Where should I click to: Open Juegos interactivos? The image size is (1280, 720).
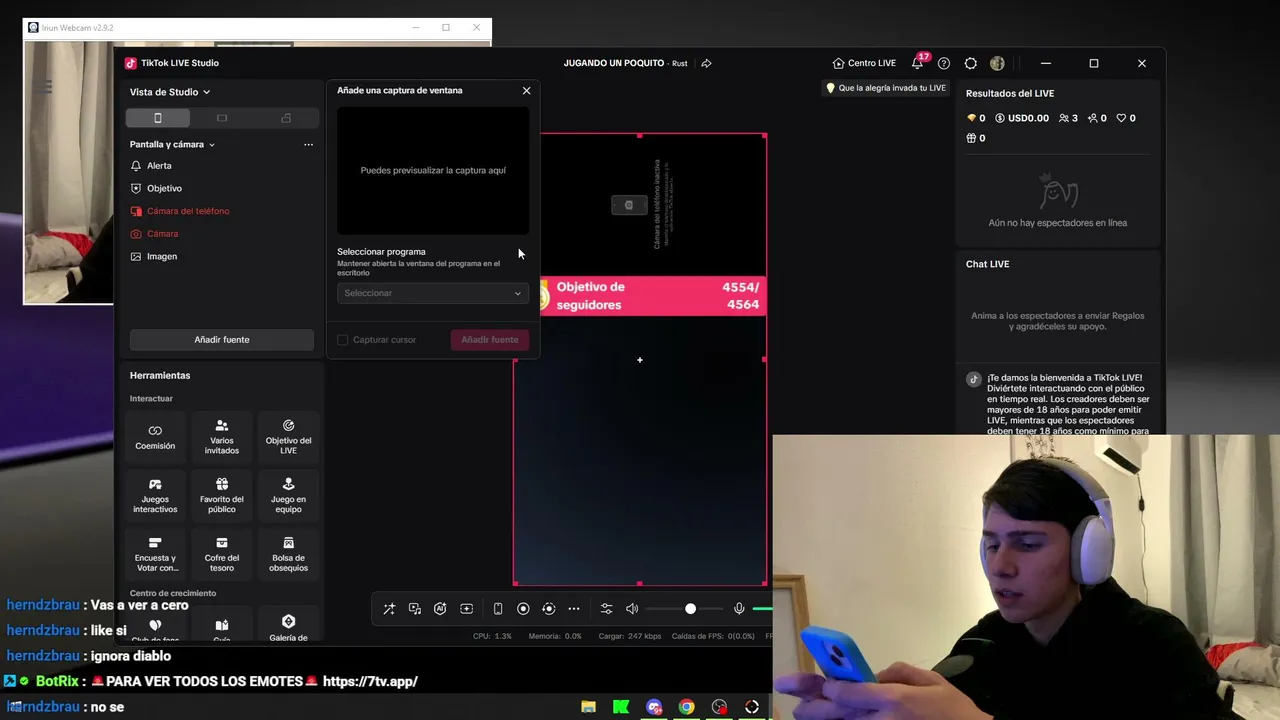(x=155, y=496)
